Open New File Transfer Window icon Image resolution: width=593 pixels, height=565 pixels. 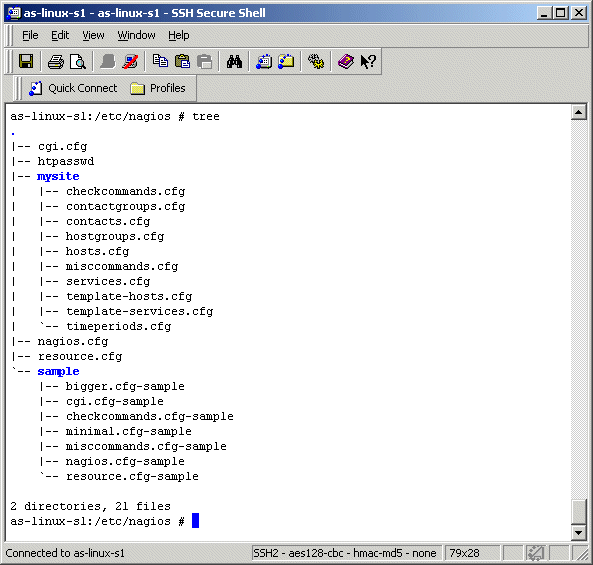click(286, 61)
